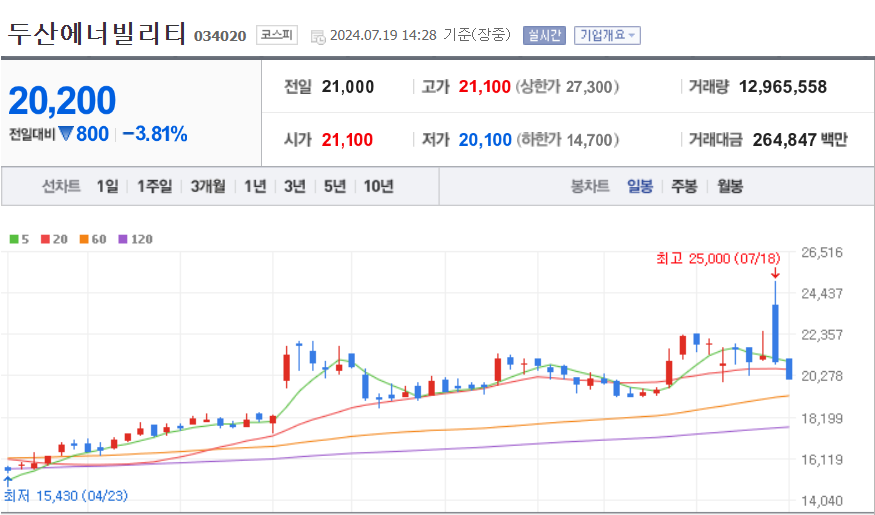Click the 봉차트 label
The image size is (875, 515).
(589, 186)
